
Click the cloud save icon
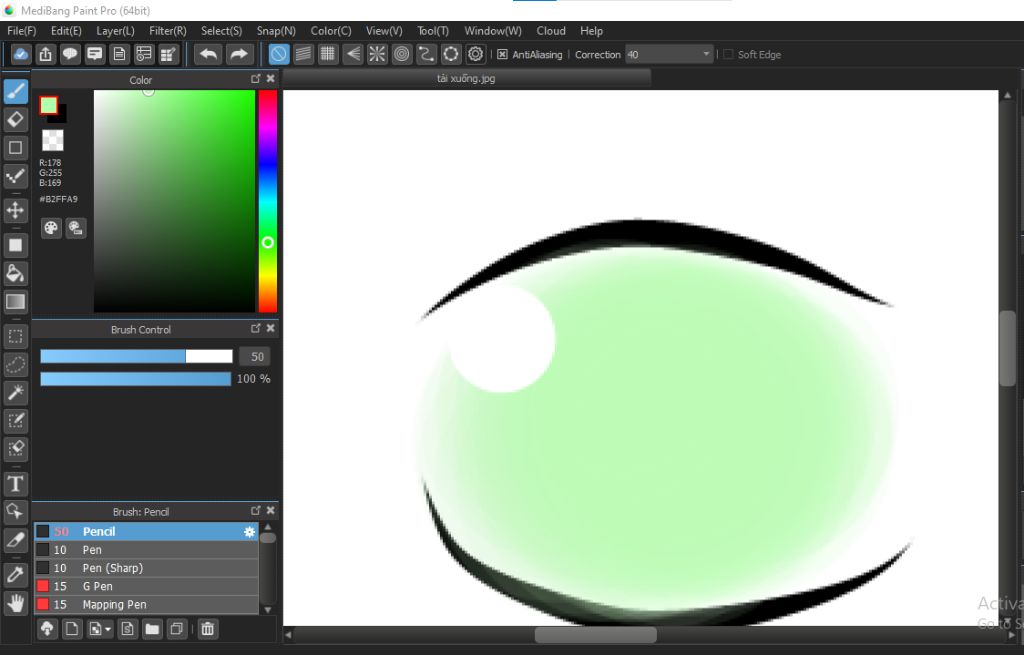(x=20, y=54)
